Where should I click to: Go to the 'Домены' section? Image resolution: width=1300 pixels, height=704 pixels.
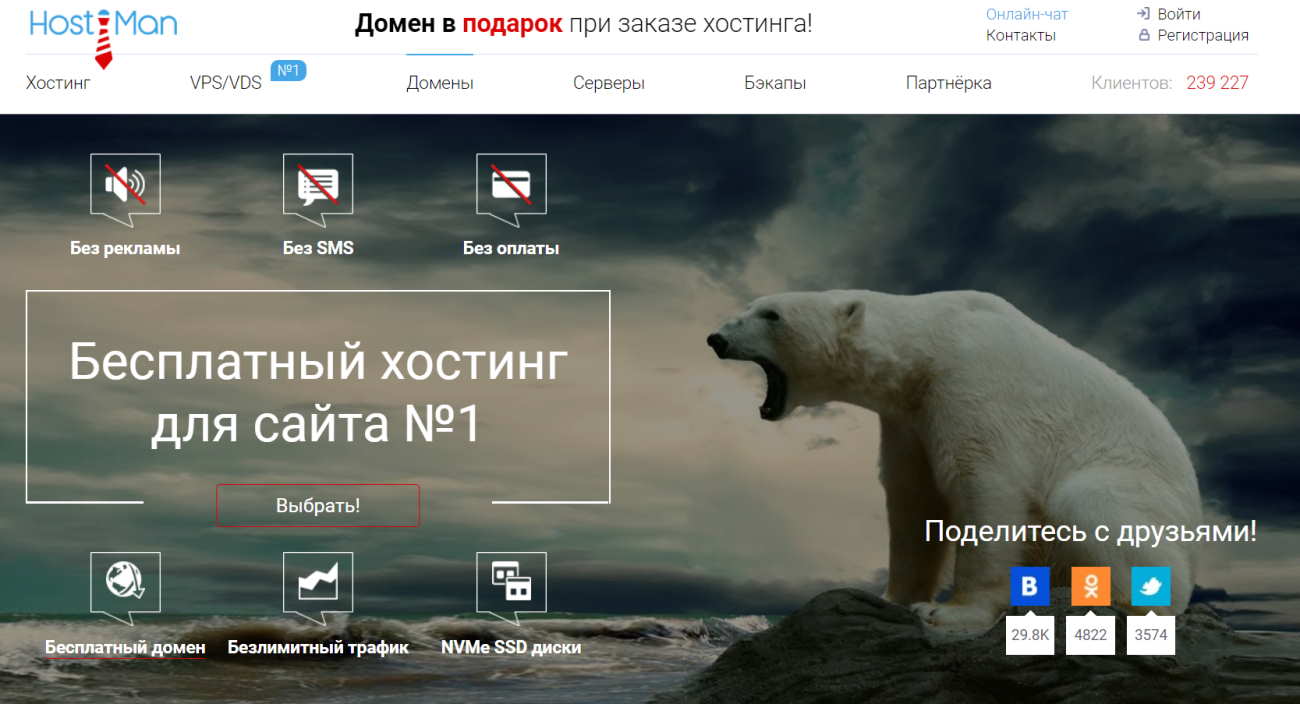[x=440, y=83]
